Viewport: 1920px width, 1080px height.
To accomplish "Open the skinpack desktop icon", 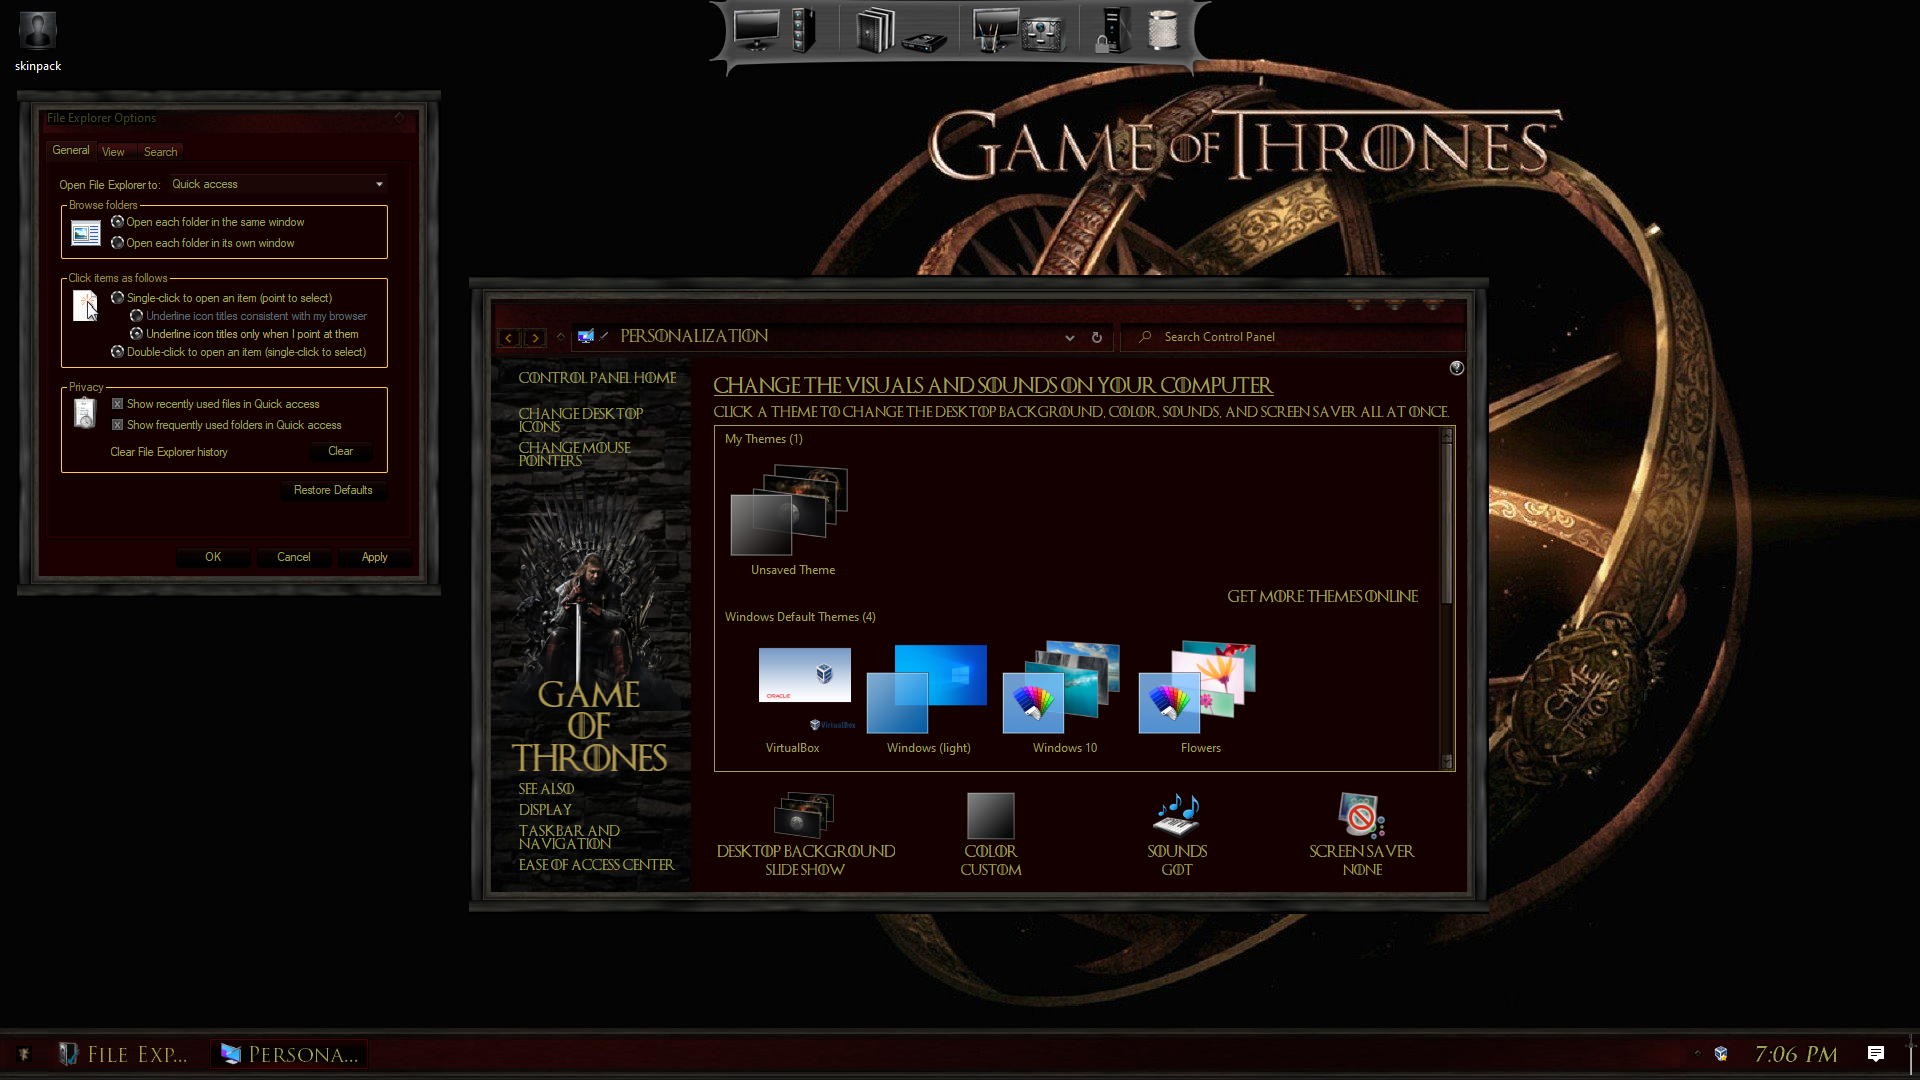I will tap(38, 32).
